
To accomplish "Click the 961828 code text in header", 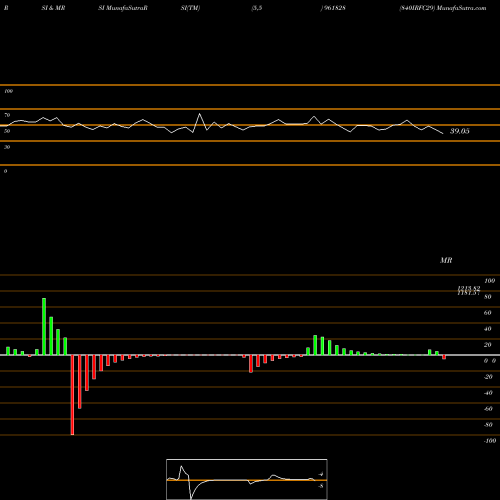I will pos(335,8).
